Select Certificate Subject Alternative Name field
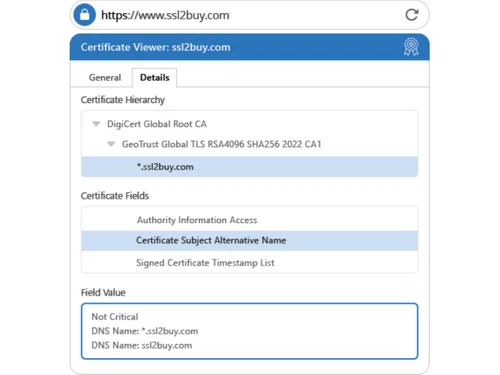The height and width of the screenshot is (375, 500). click(250, 240)
